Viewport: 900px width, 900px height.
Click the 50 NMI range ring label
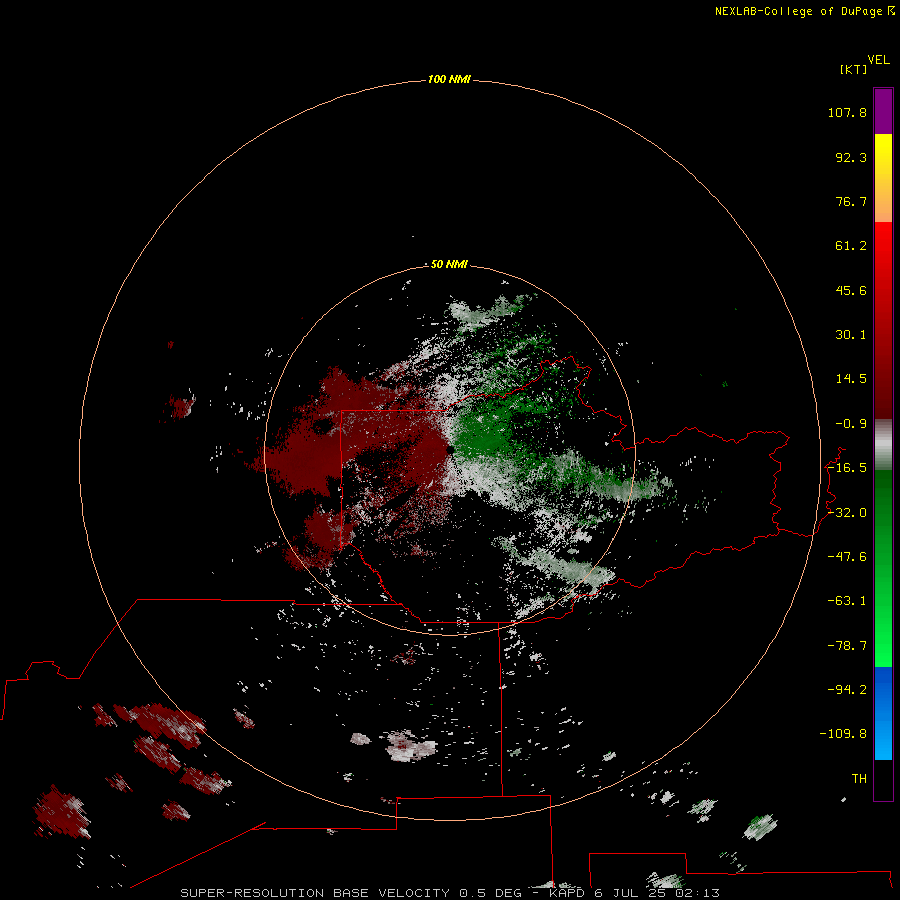click(x=449, y=264)
